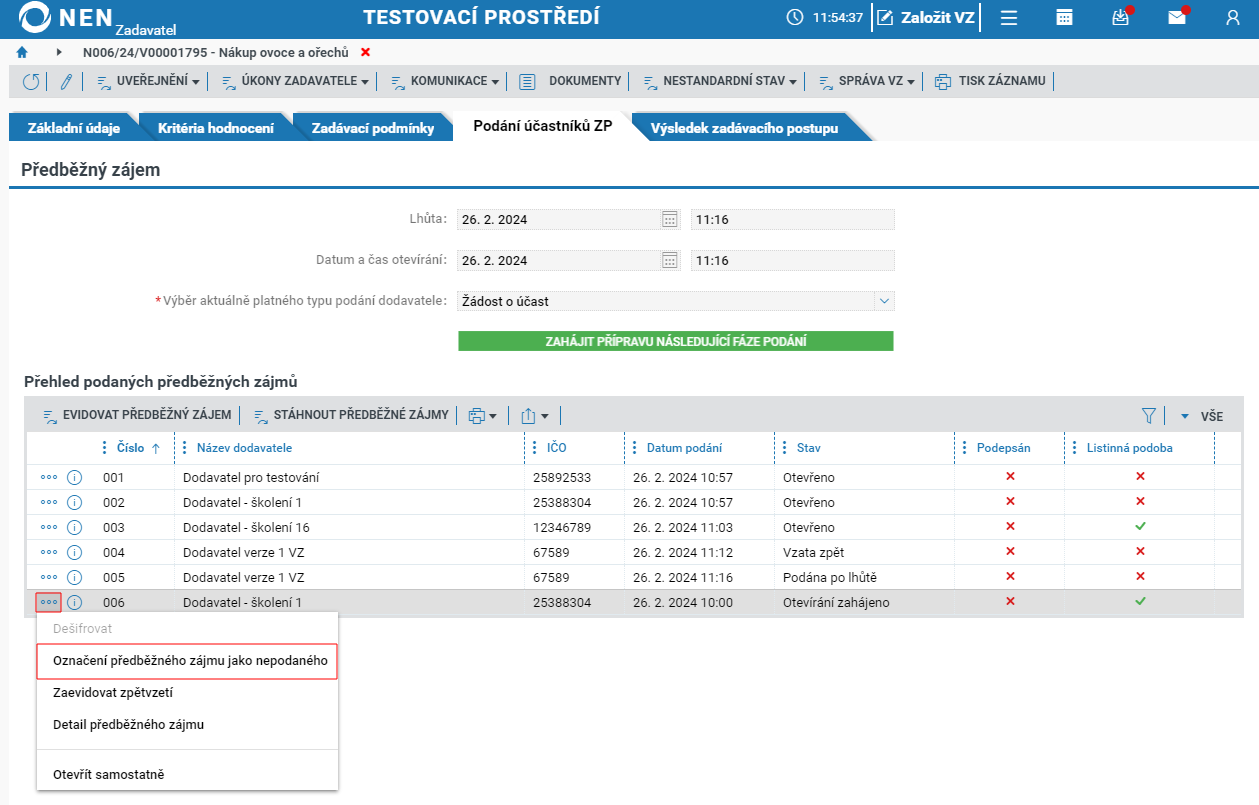
Task: Open the calculator icon in header
Action: tap(1064, 17)
